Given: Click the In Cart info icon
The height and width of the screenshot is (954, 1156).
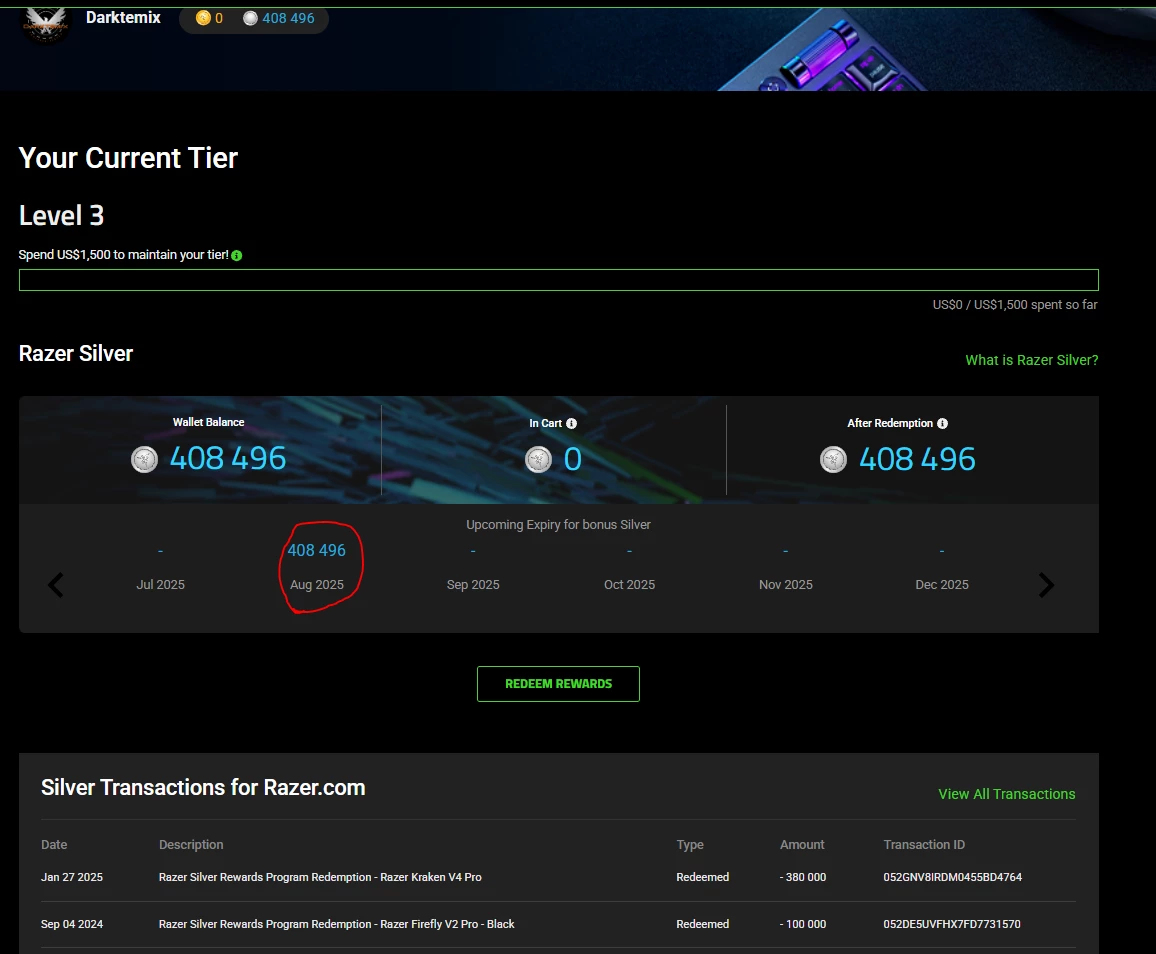Looking at the screenshot, I should (571, 423).
